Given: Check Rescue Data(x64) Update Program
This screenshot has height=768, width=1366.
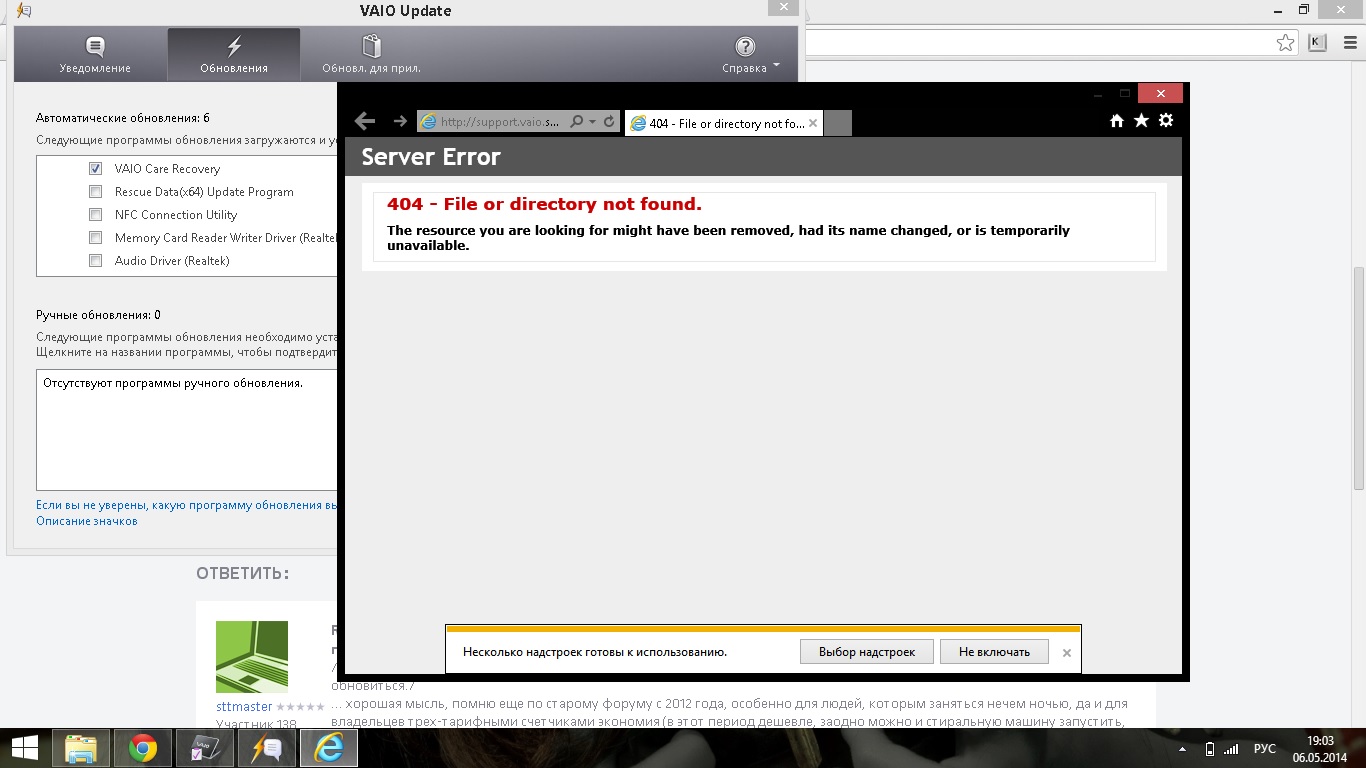Looking at the screenshot, I should pyautogui.click(x=96, y=192).
